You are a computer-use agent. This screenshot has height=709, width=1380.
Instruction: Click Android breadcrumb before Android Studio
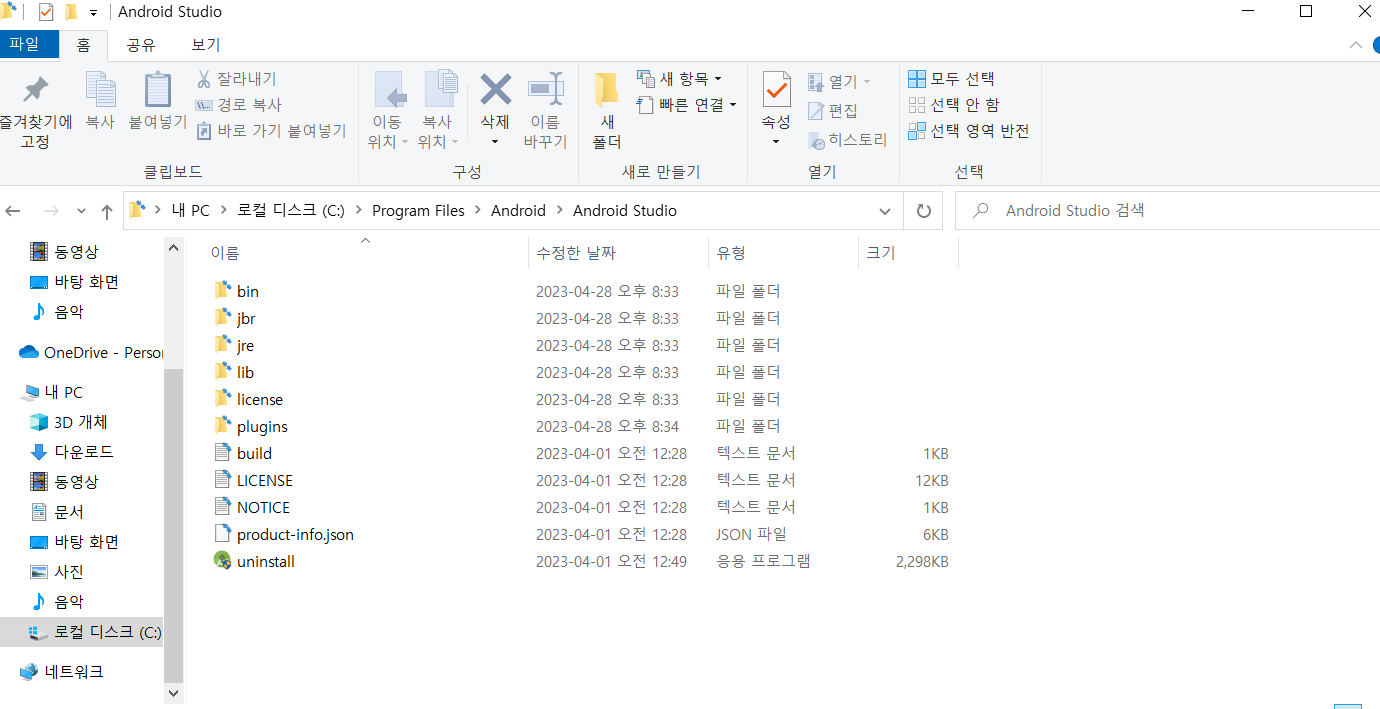[518, 210]
